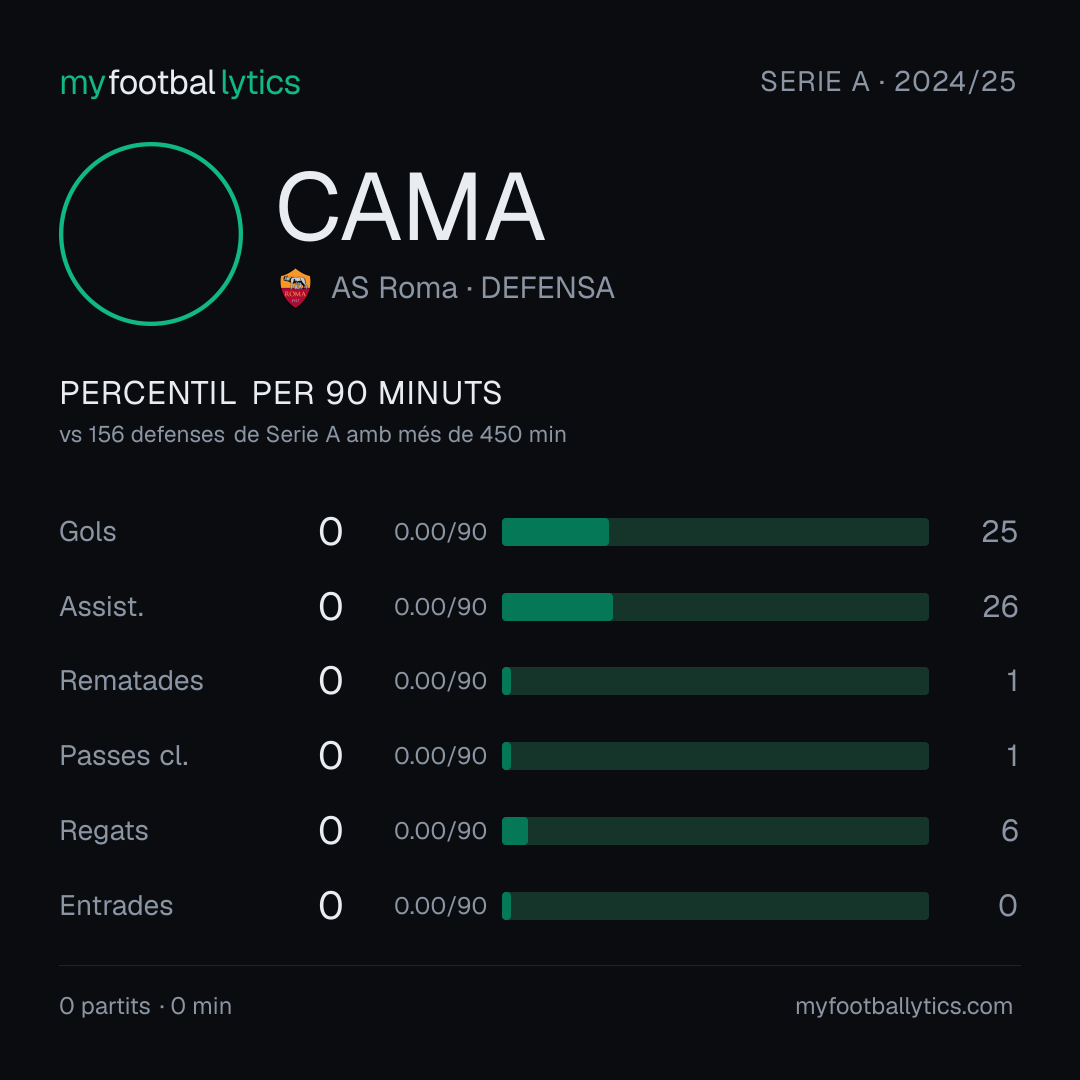The image size is (1080, 1080).
Task: Click the Gols percentile value 25
Action: pos(999,532)
